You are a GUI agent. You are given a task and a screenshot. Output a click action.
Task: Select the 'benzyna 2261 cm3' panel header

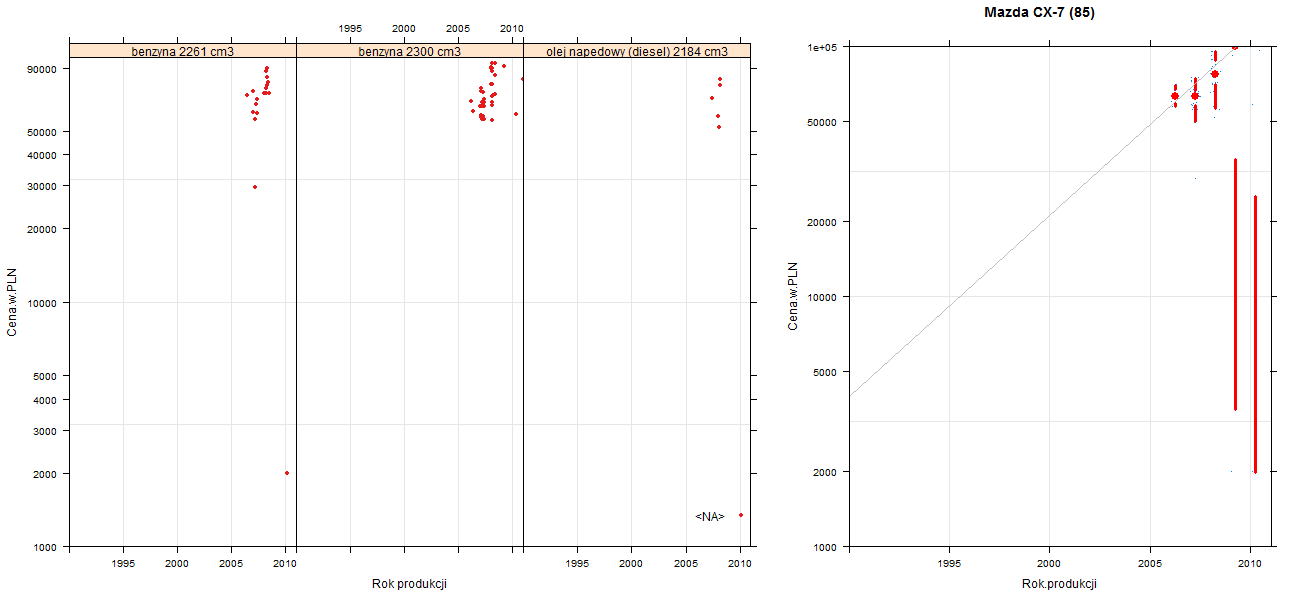pos(183,51)
